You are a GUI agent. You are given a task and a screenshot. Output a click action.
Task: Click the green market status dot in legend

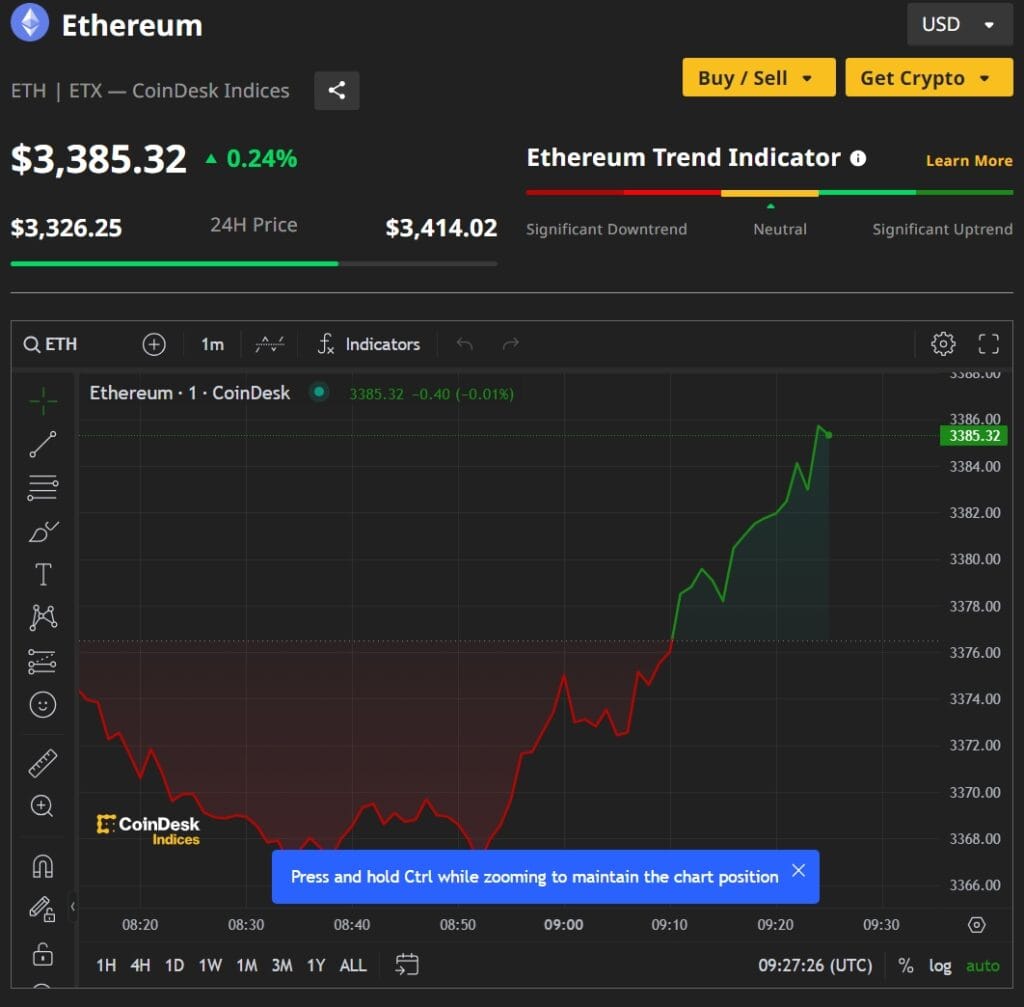pos(319,392)
